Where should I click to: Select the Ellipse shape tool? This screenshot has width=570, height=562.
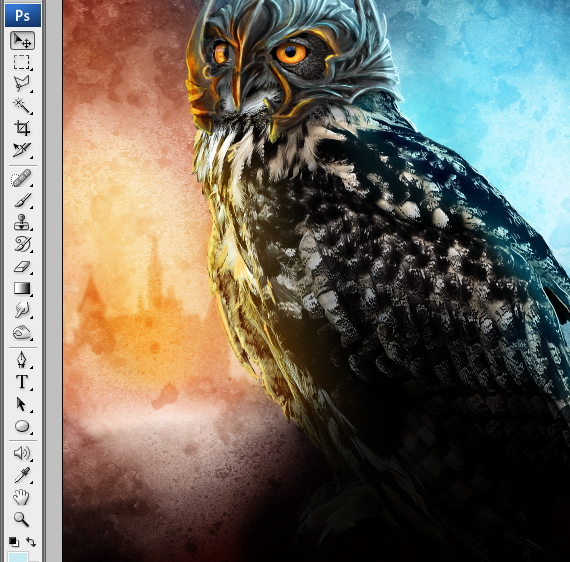(x=22, y=426)
